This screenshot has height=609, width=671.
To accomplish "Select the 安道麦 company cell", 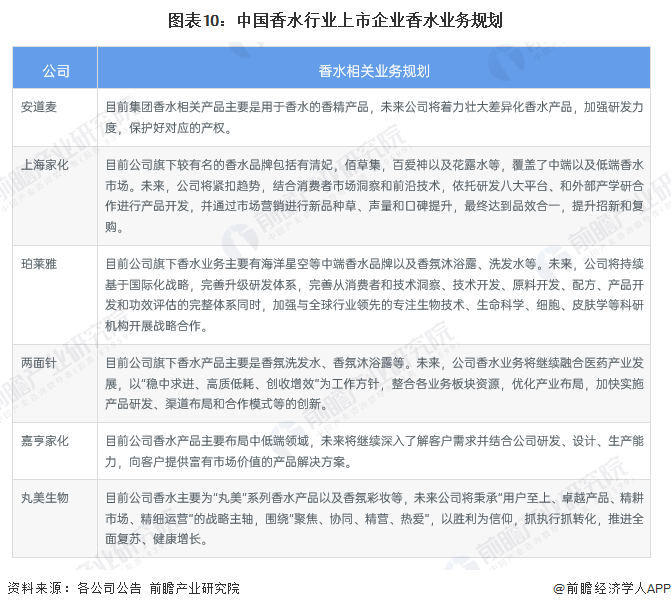I will (55, 117).
